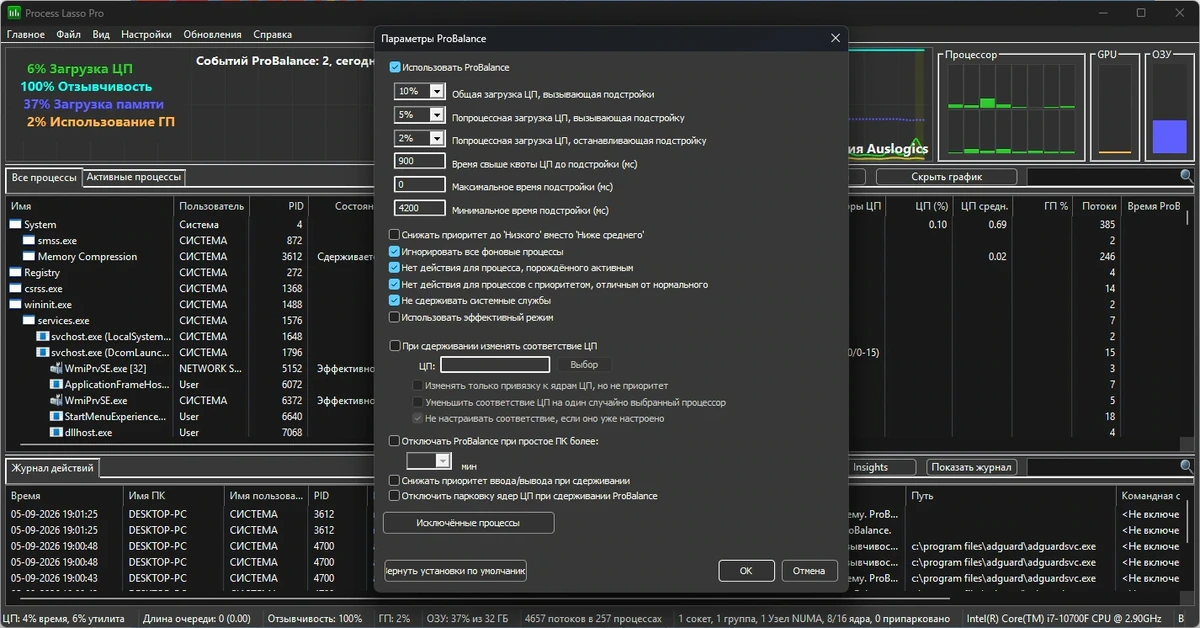Screen dimensions: 1200x628
Task: Toggle 'Нет действия для процессов с приоритетом'
Action: click(x=394, y=284)
